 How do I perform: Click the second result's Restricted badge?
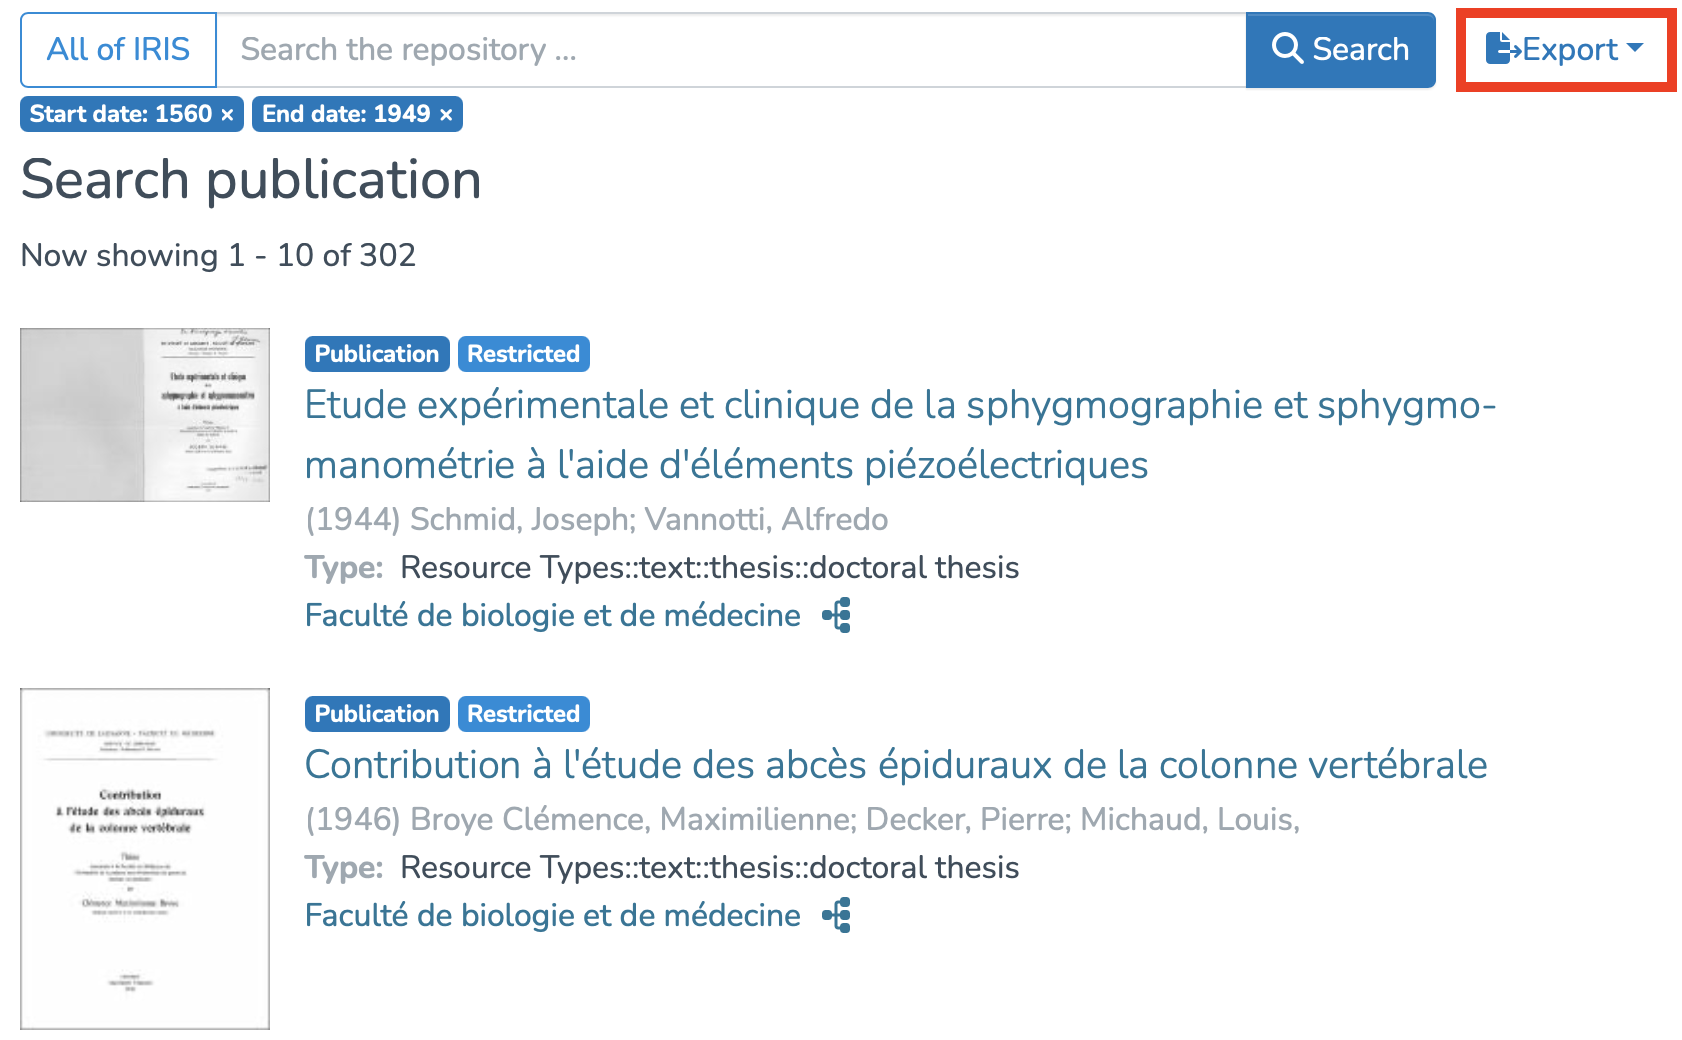point(523,714)
